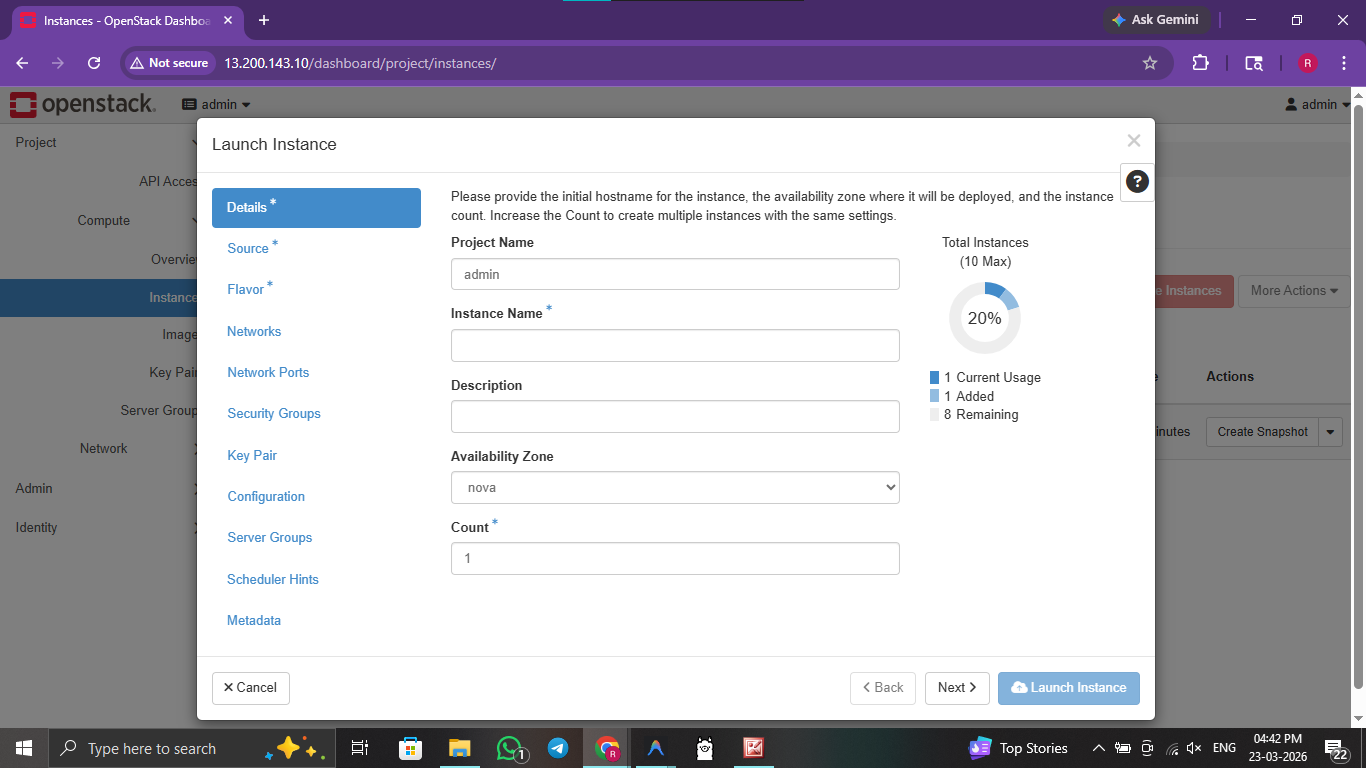Click the Instance Name input field
This screenshot has width=1366, height=768.
click(675, 345)
